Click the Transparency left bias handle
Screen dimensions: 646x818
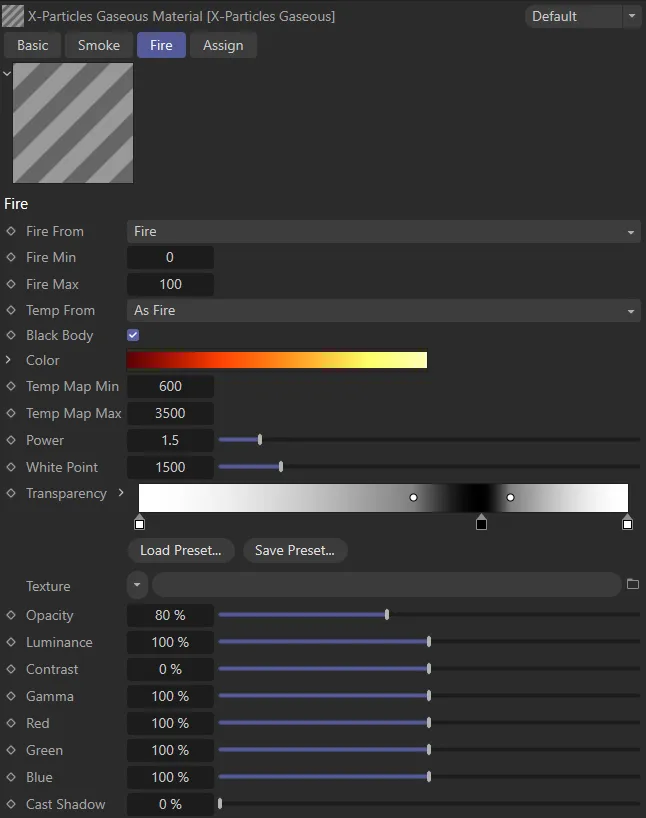[413, 497]
